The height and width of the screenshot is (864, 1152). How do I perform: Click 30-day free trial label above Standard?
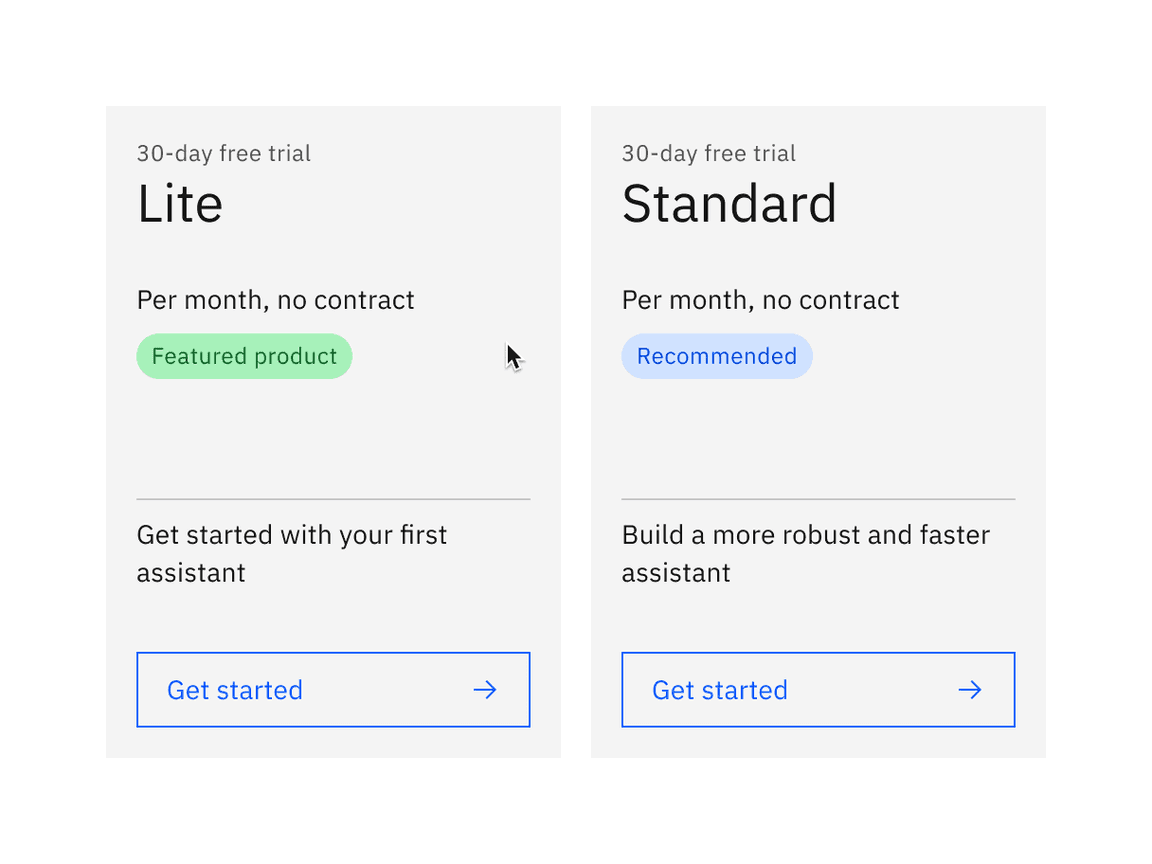pyautogui.click(x=709, y=153)
